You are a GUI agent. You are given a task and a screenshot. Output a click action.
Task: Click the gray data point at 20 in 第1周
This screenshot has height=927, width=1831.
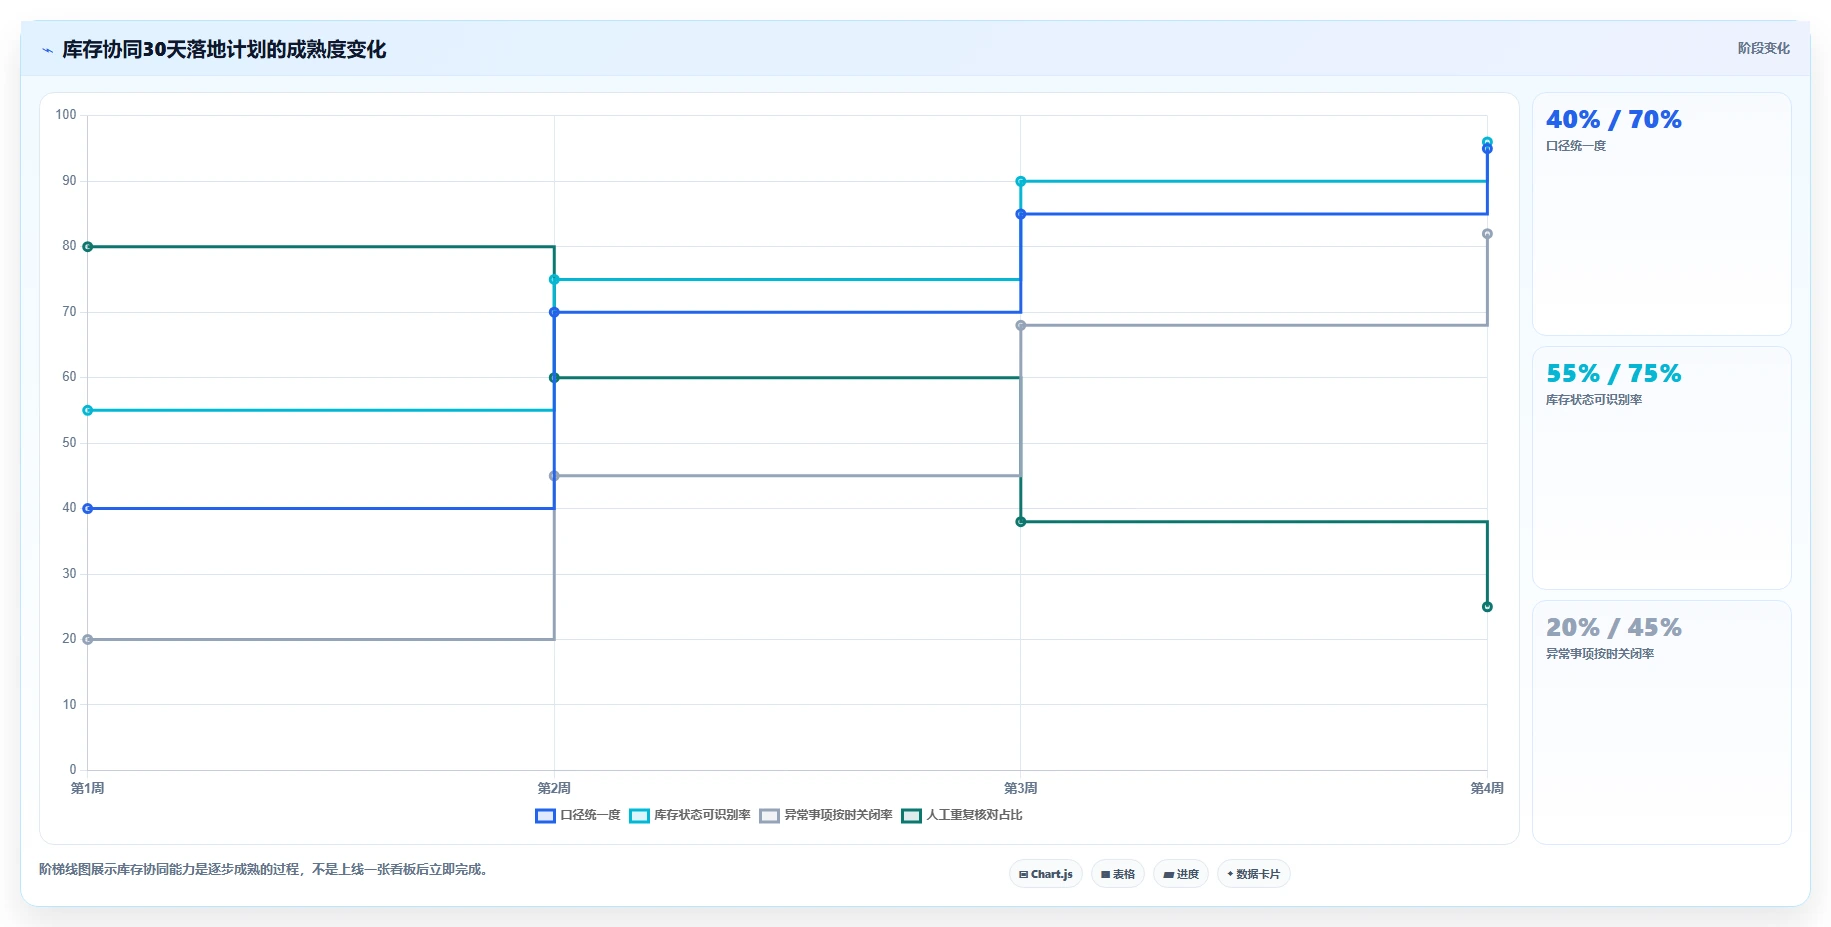pos(88,640)
